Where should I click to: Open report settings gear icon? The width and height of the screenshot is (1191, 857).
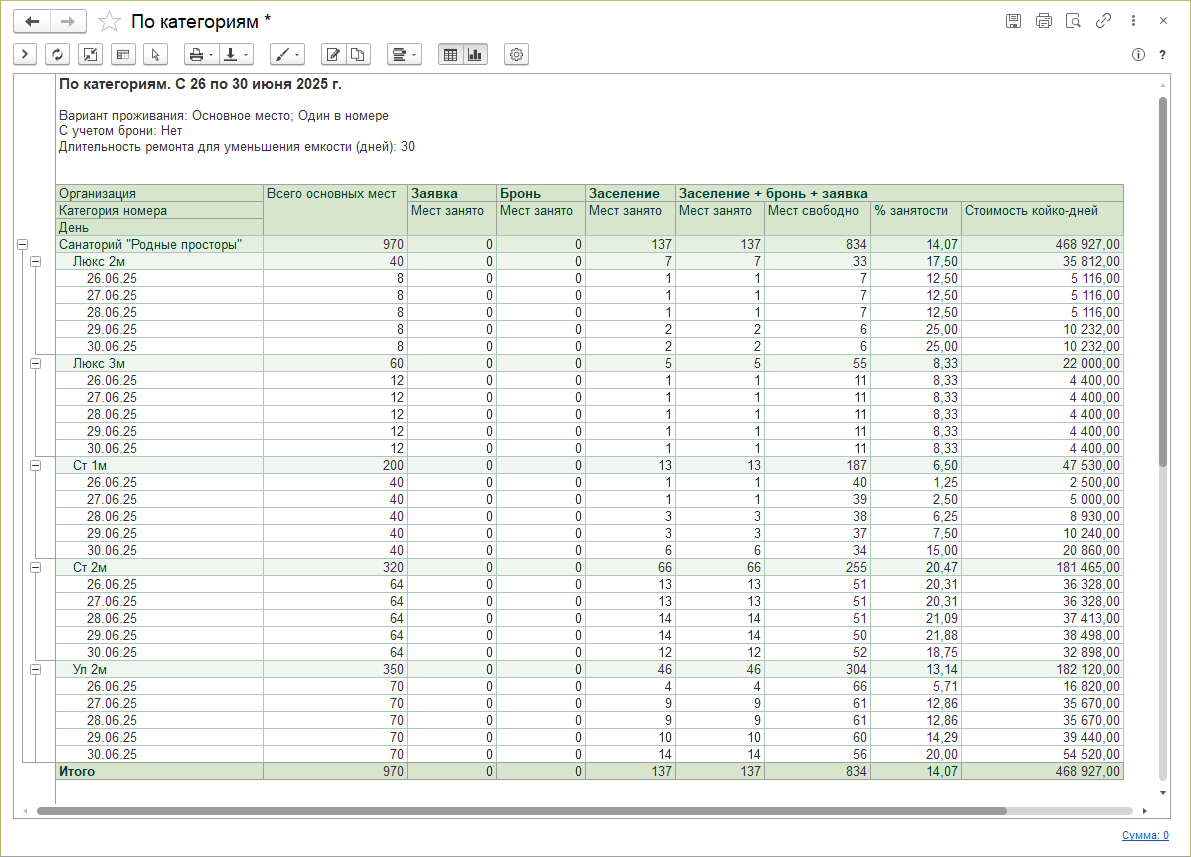pyautogui.click(x=517, y=54)
